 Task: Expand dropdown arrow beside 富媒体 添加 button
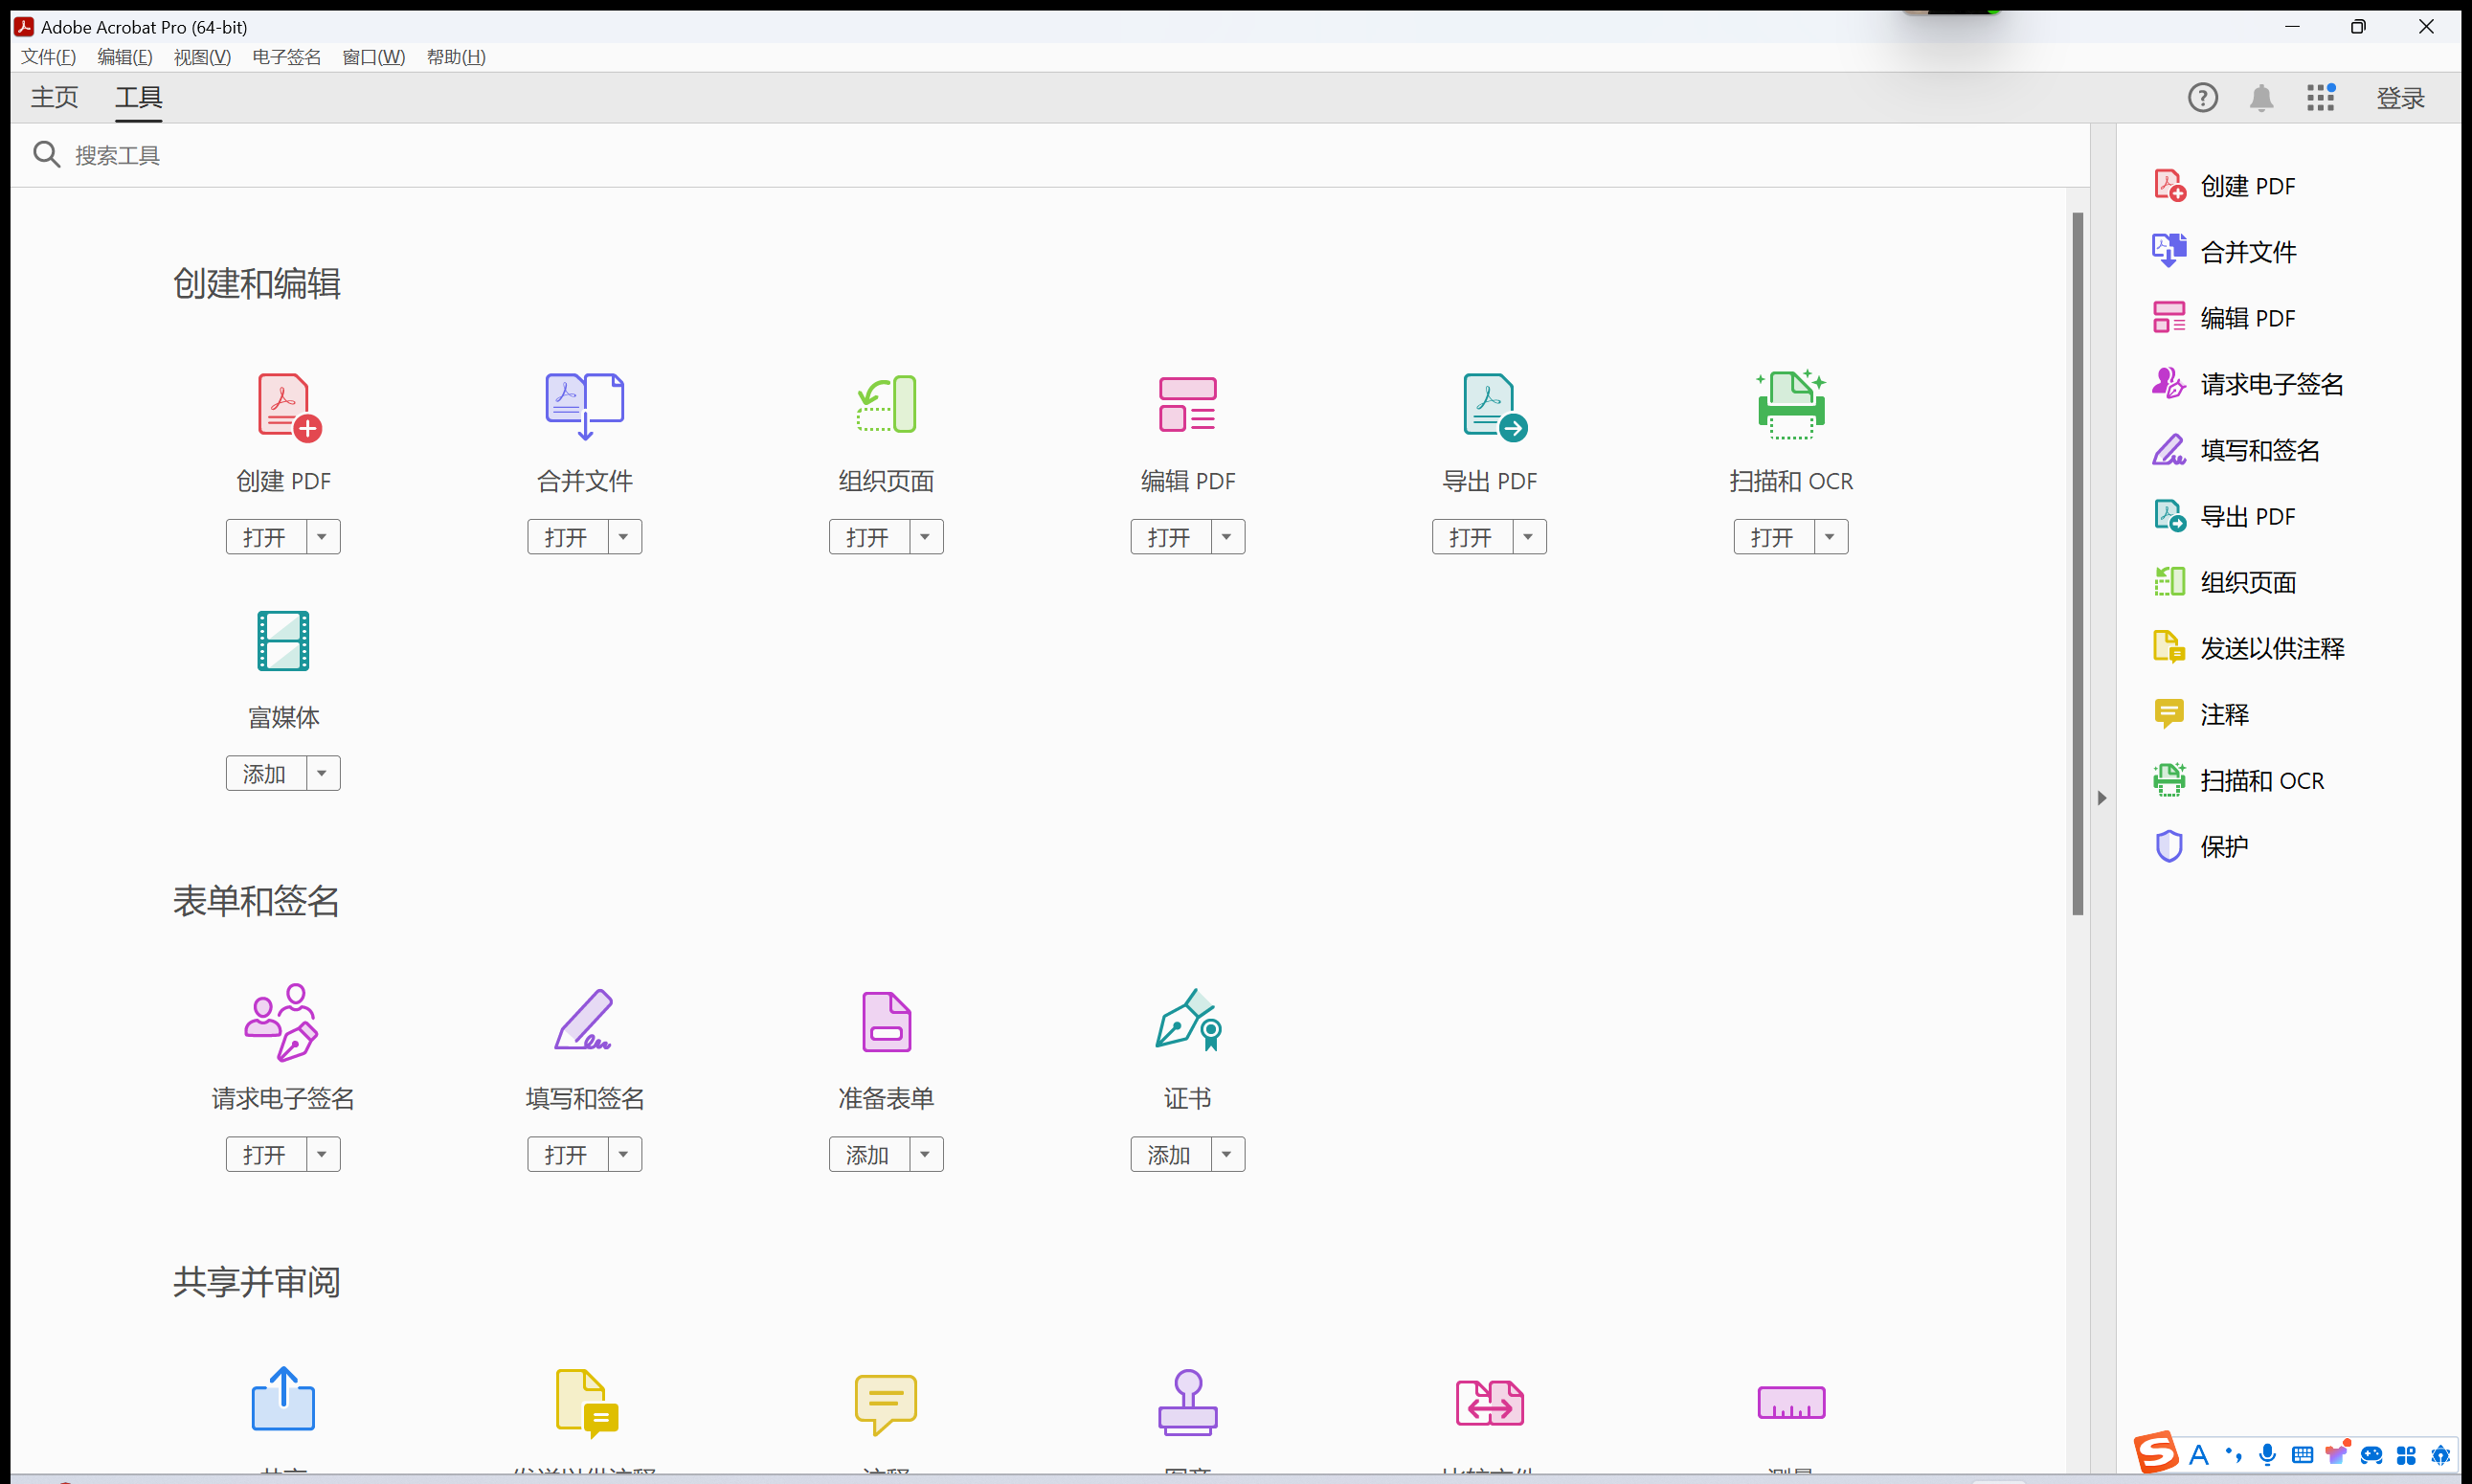[322, 773]
